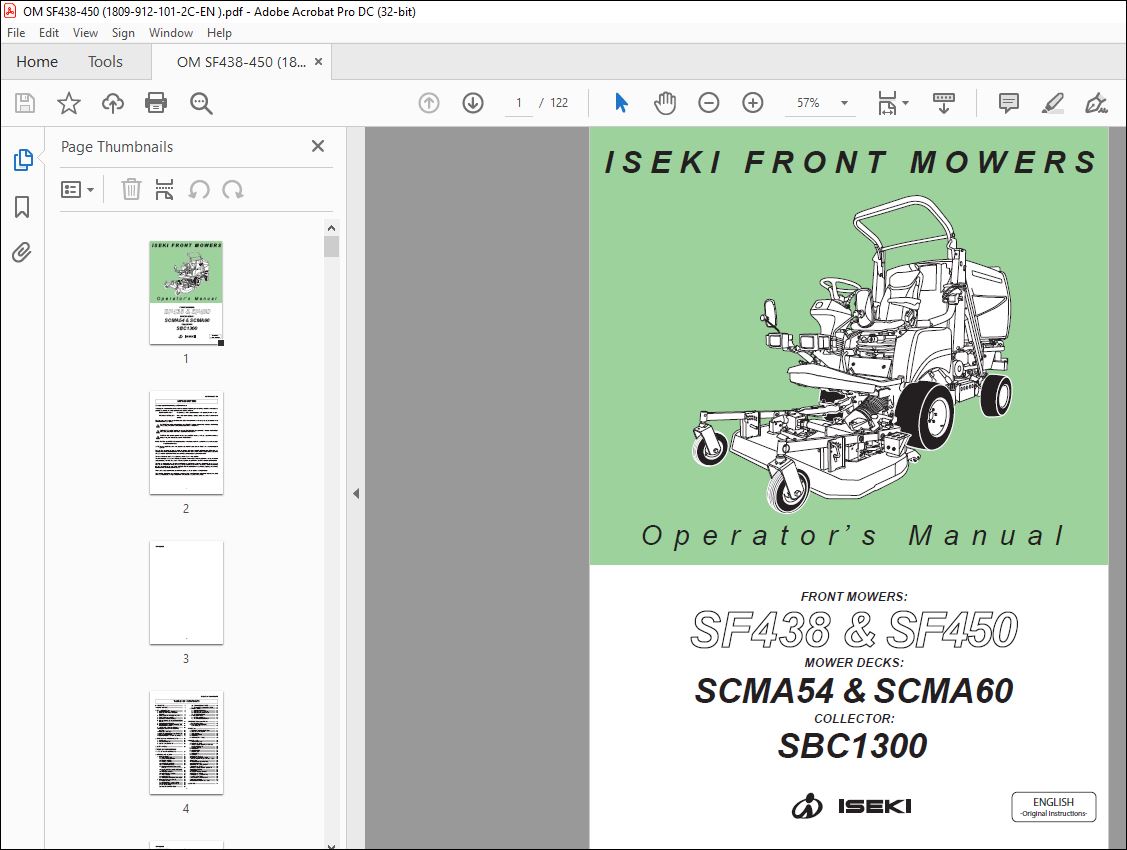Switch to the Tools tab
The height and width of the screenshot is (850, 1127).
(105, 62)
